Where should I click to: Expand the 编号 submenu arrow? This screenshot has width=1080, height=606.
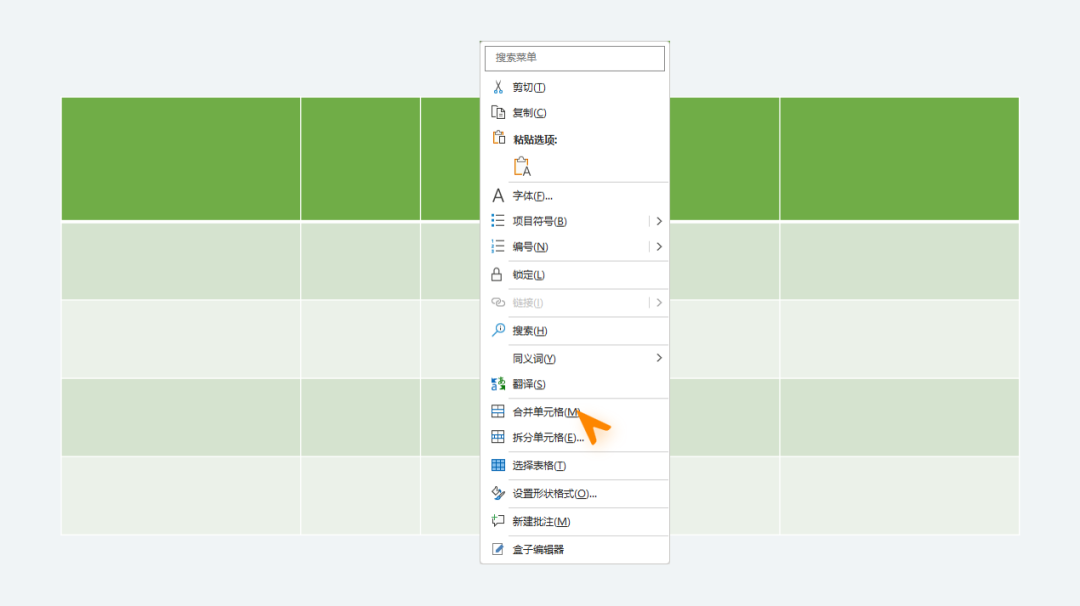[658, 246]
